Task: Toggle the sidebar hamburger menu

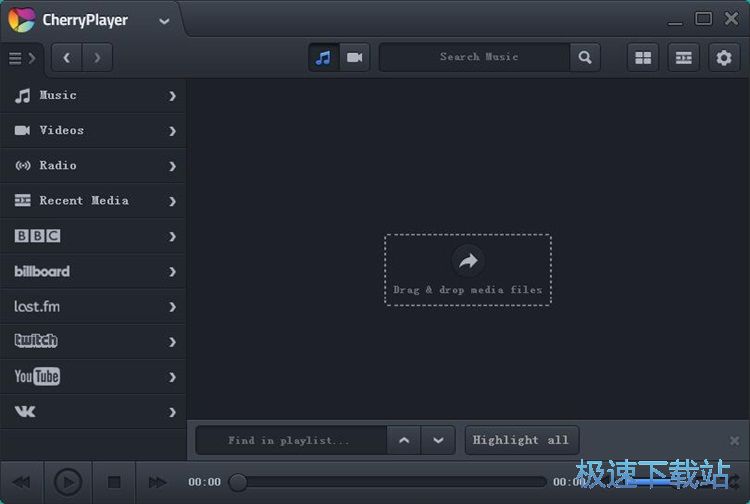Action: (x=22, y=58)
